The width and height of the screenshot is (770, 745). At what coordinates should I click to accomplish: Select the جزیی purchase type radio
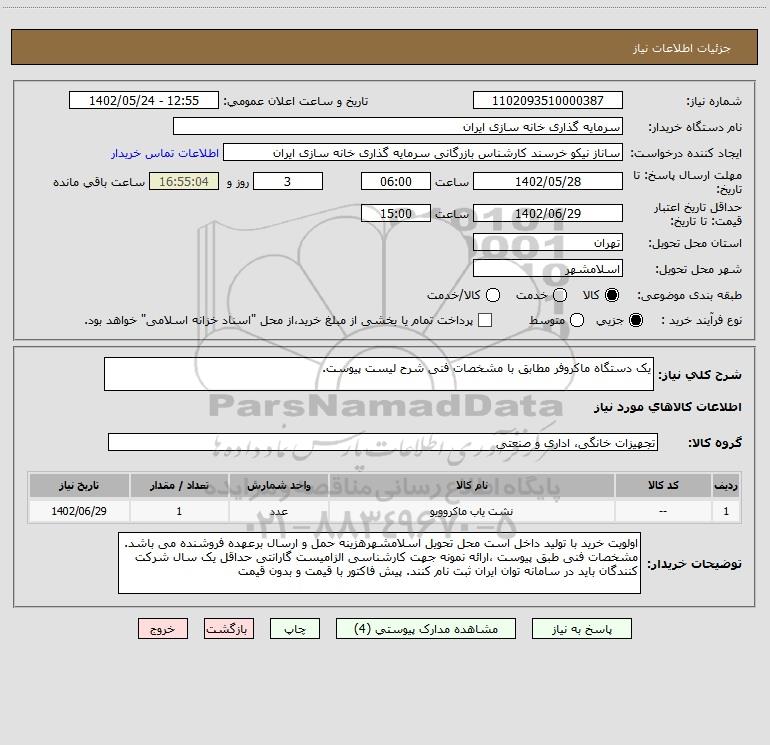point(635,320)
